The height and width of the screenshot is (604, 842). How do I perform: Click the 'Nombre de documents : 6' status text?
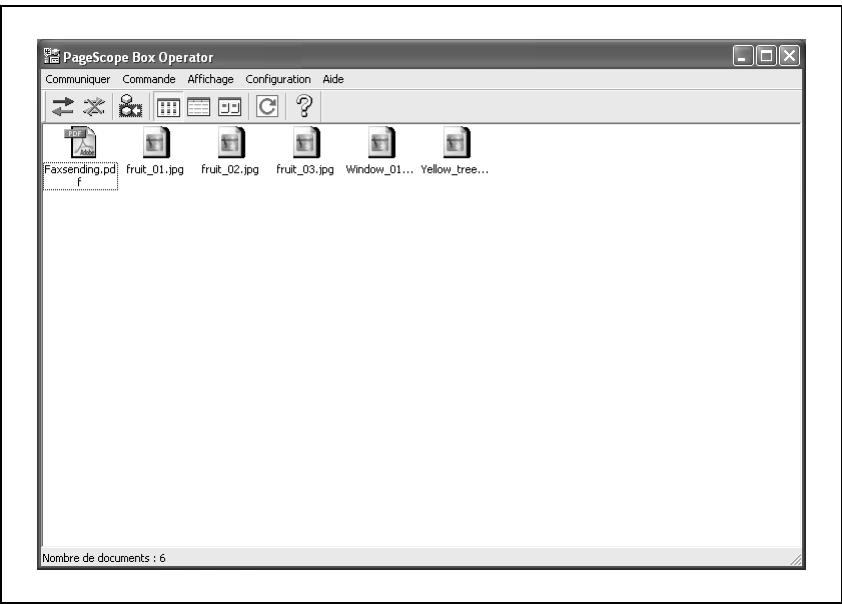(x=104, y=558)
